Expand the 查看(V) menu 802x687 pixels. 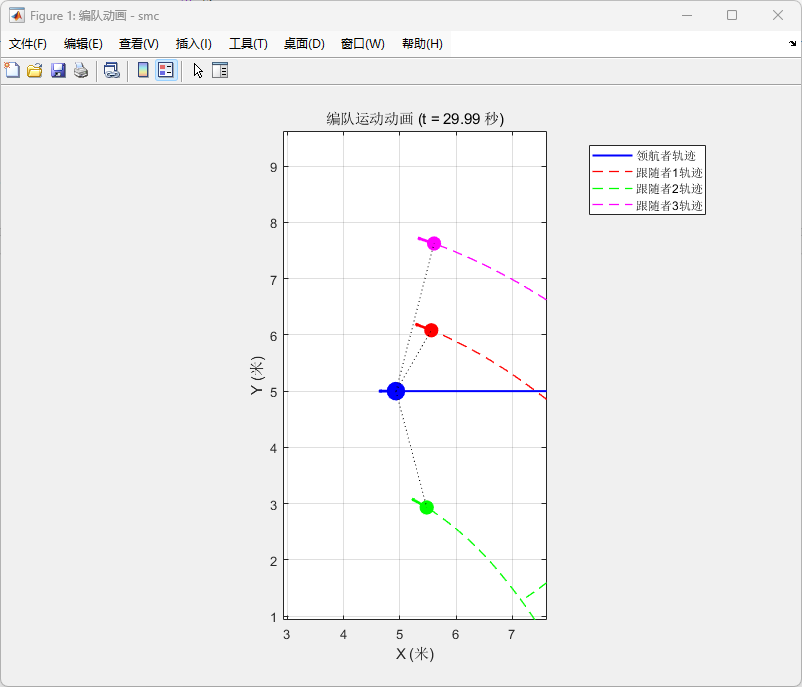click(x=139, y=44)
